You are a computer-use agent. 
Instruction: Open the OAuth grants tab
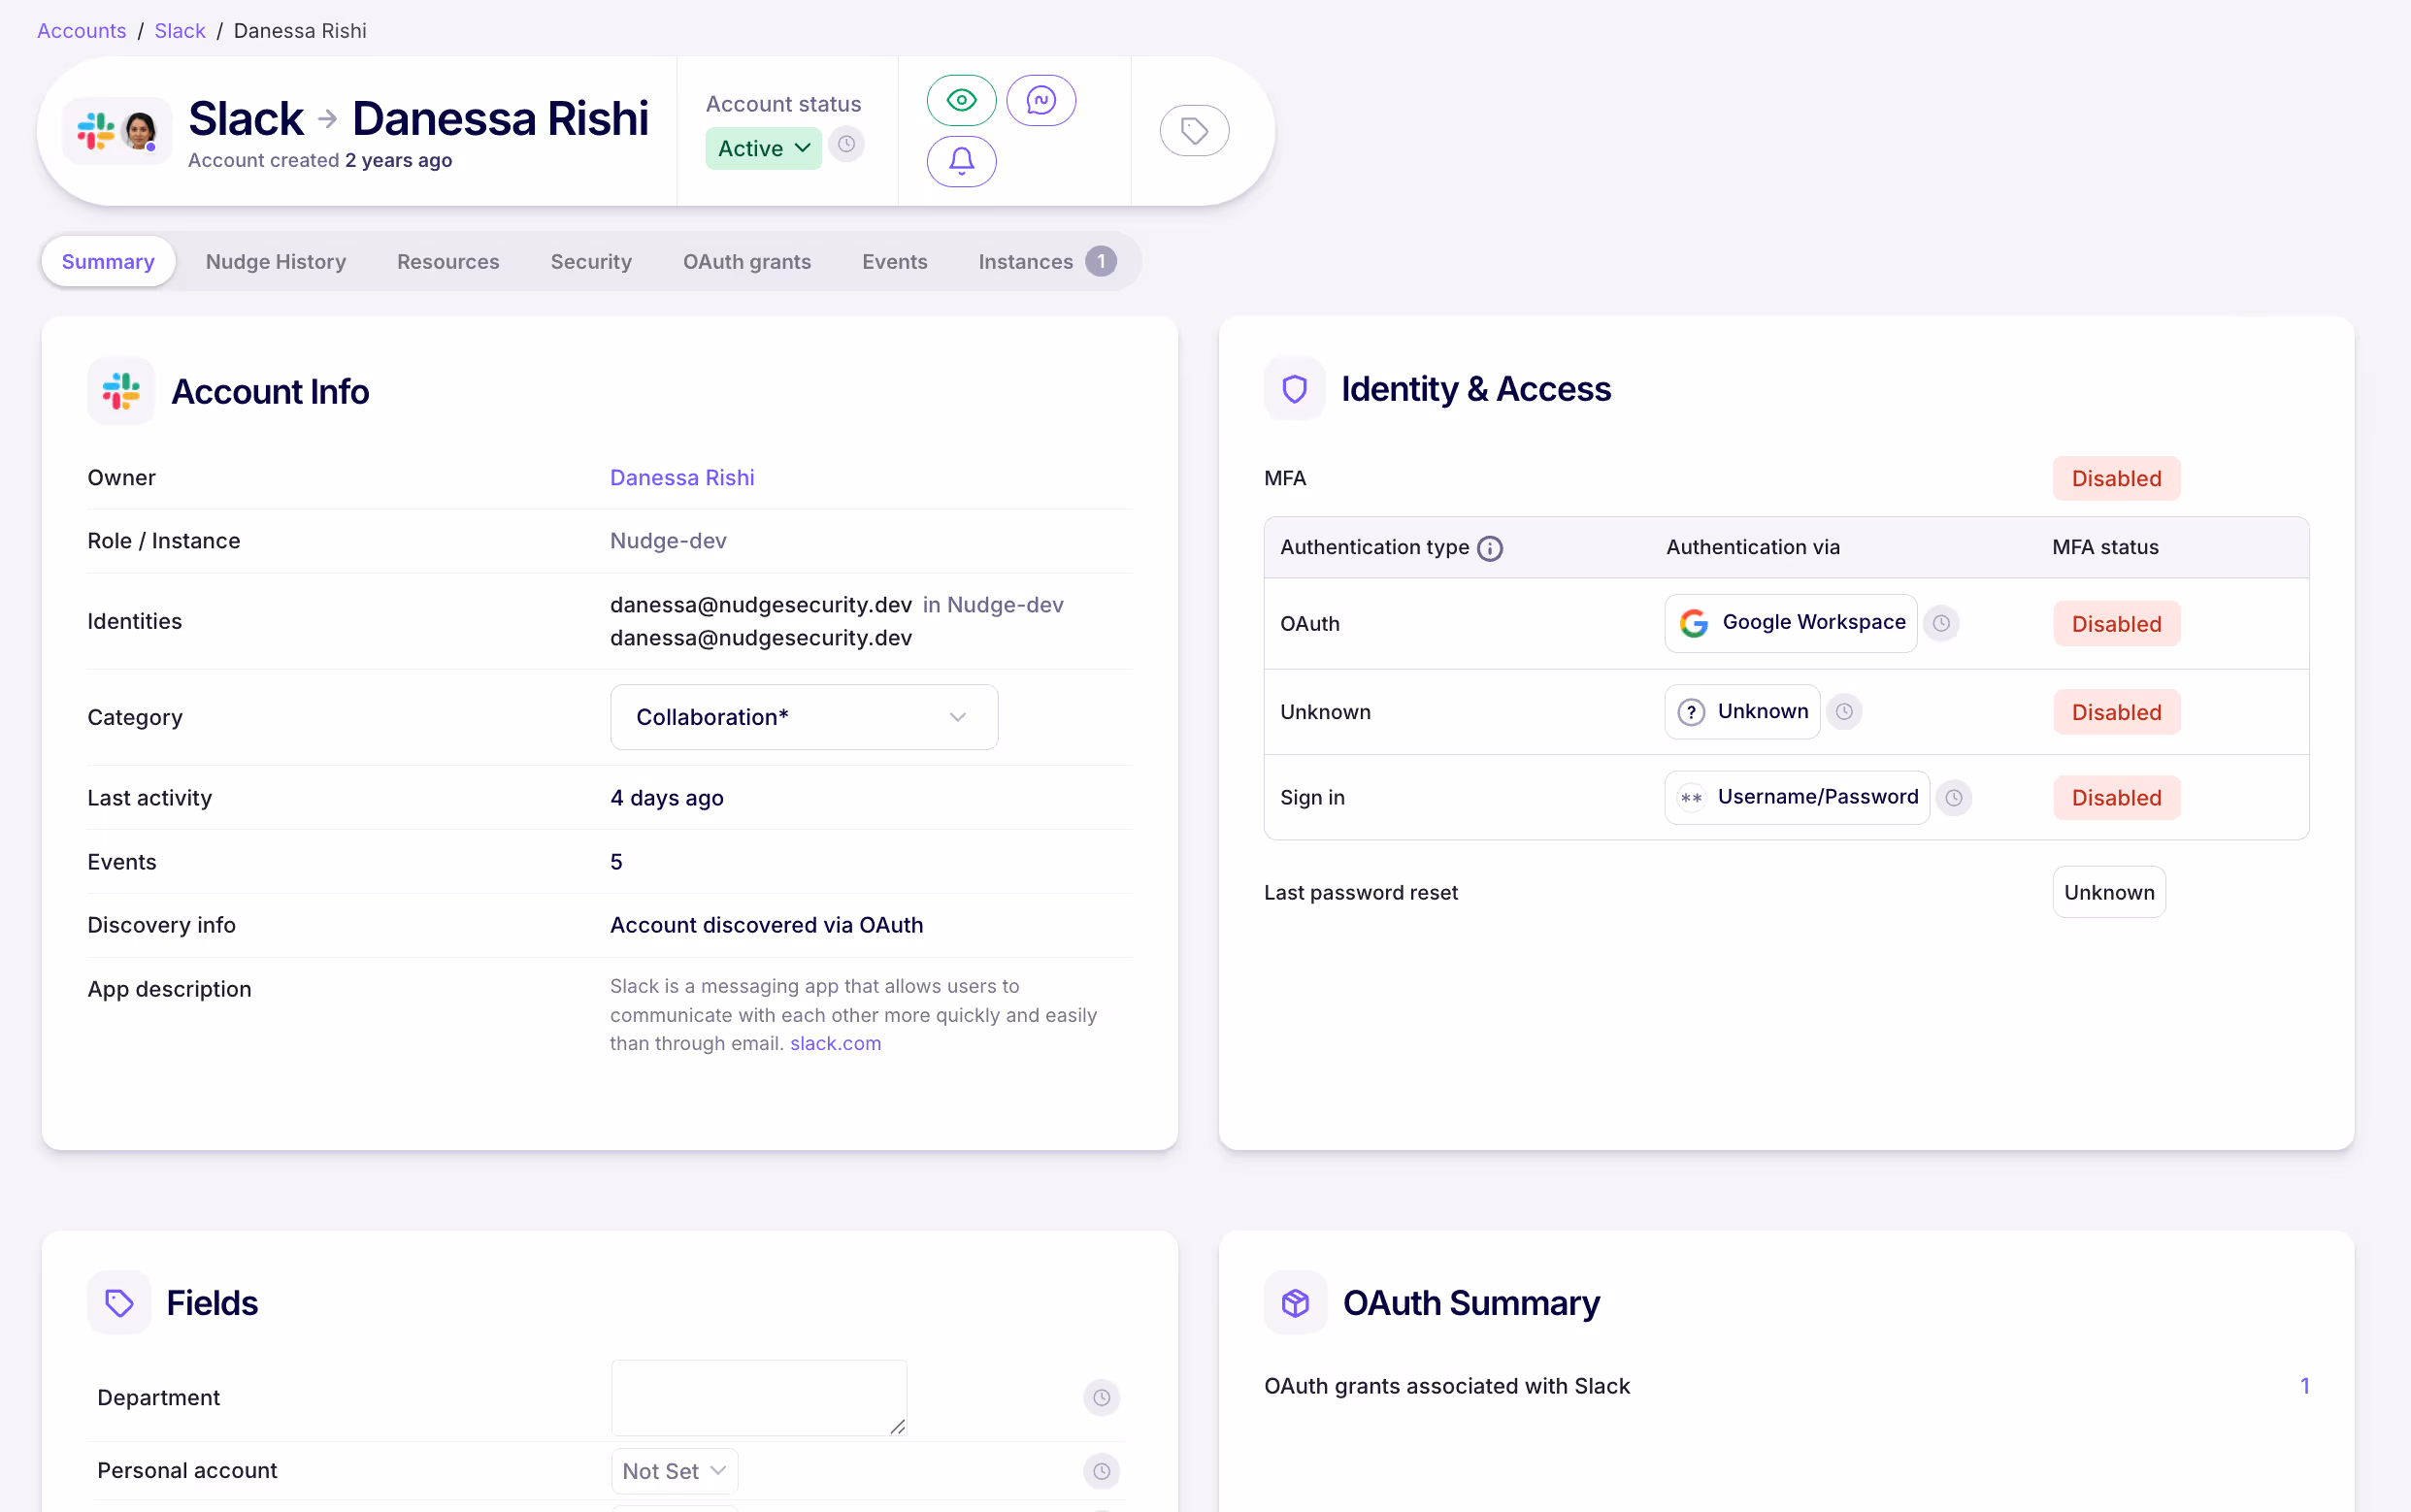point(746,262)
